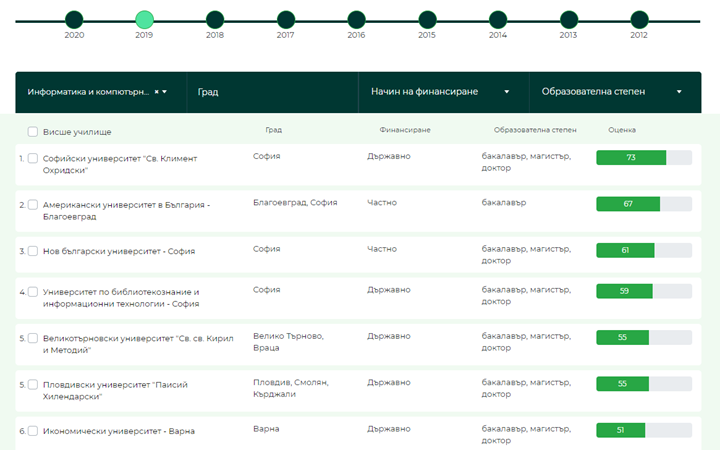720x450 pixels.
Task: Clear the Информатика field filter with ×
Action: tap(156, 92)
